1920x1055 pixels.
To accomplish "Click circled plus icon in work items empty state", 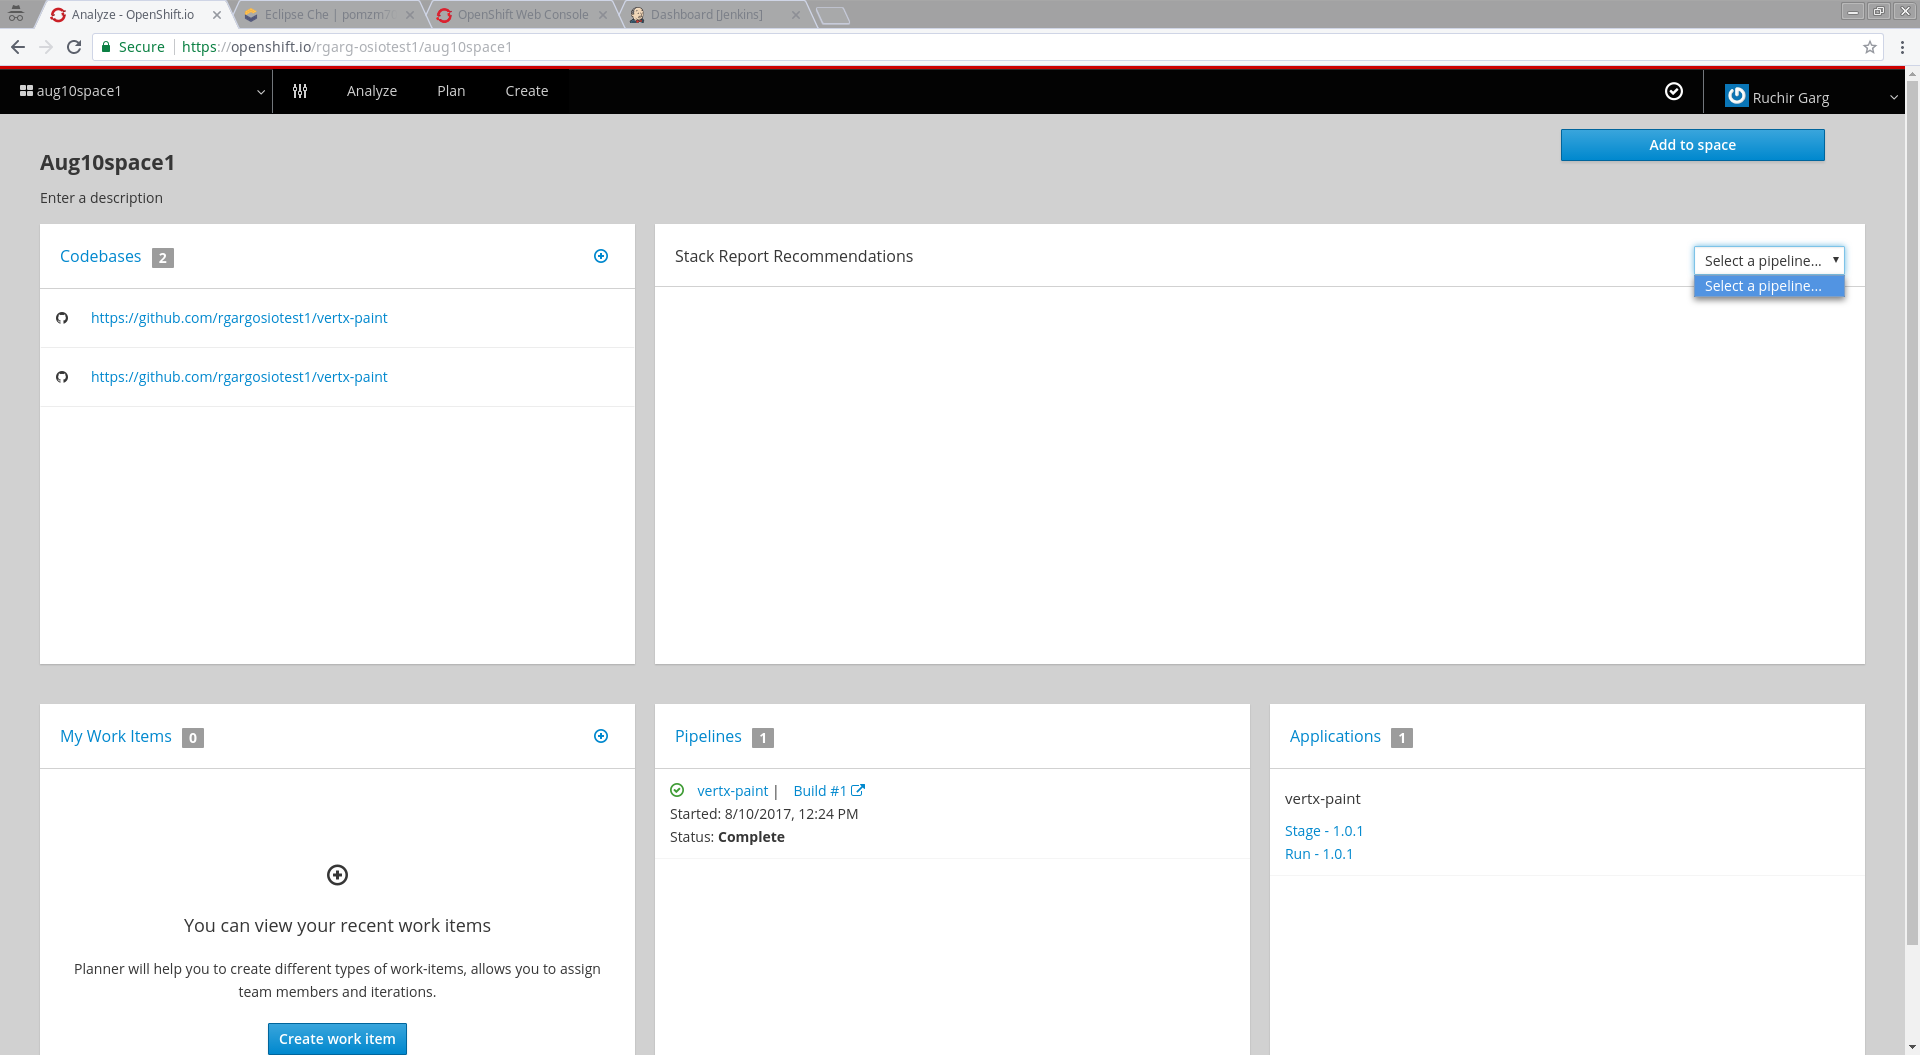I will click(337, 875).
